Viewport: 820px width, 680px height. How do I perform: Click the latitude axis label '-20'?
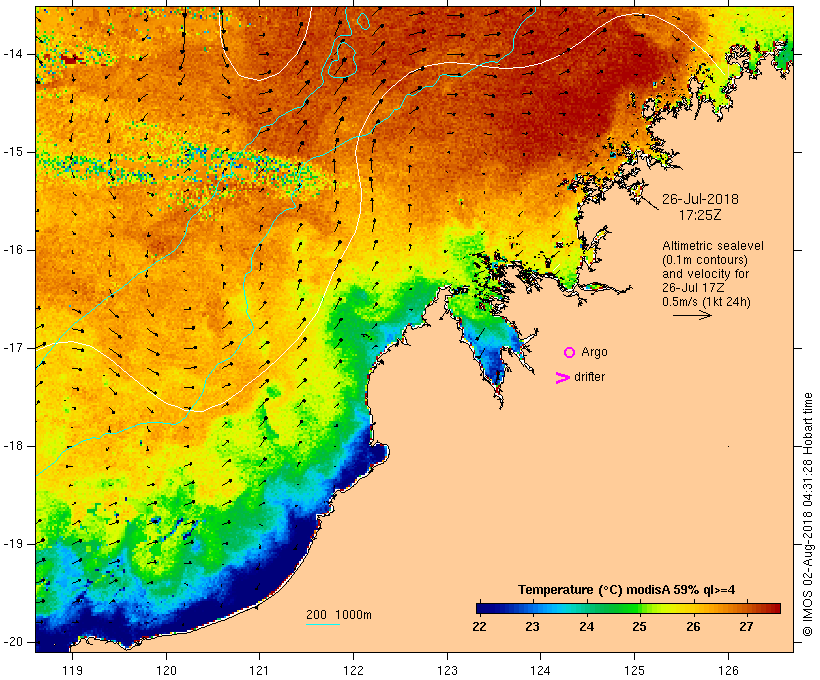click(12, 642)
